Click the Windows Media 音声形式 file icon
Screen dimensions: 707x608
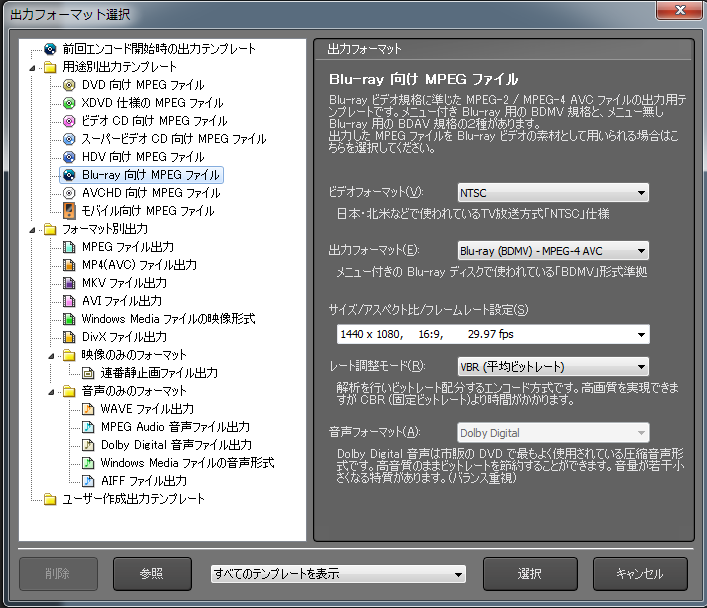88,463
